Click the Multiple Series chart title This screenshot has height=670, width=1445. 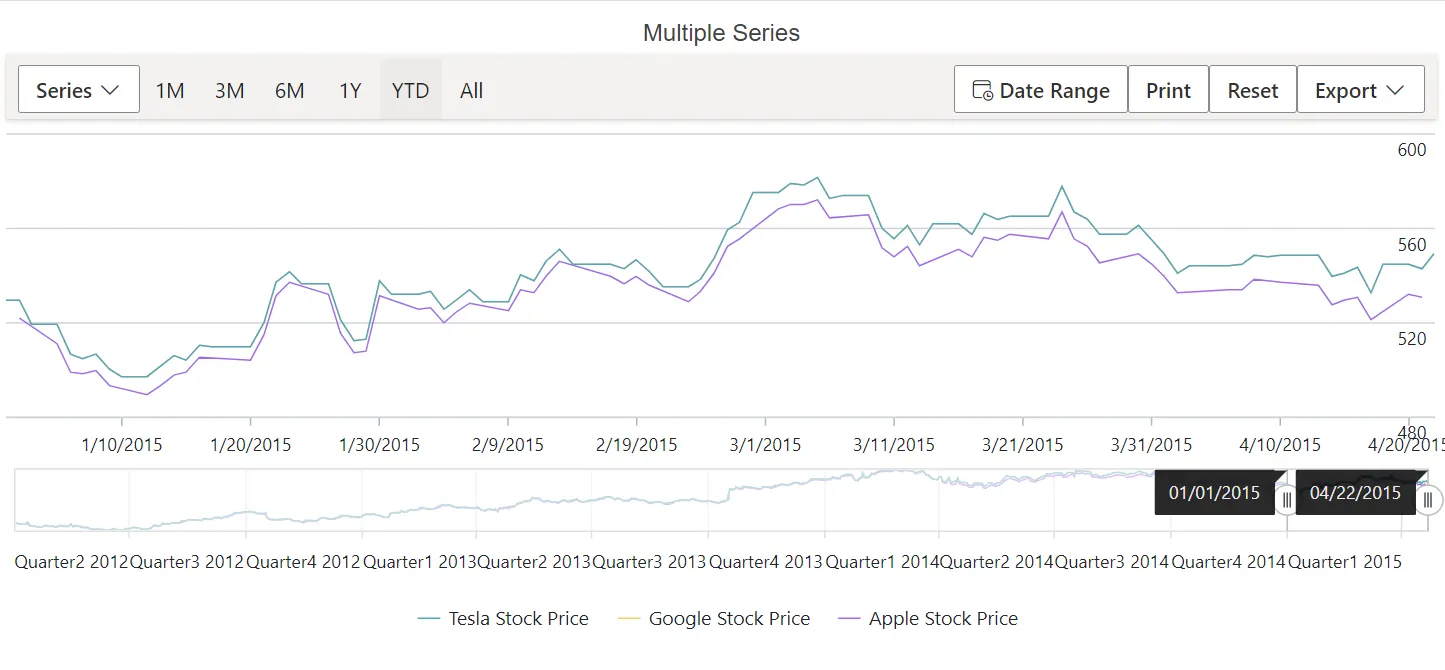[x=721, y=33]
